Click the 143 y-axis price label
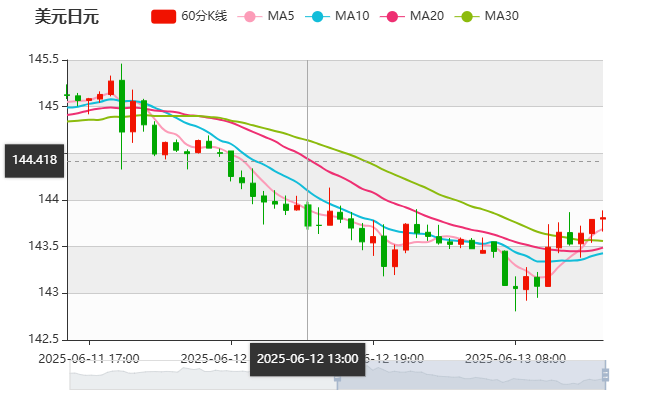The width and height of the screenshot is (670, 400). click(47, 293)
